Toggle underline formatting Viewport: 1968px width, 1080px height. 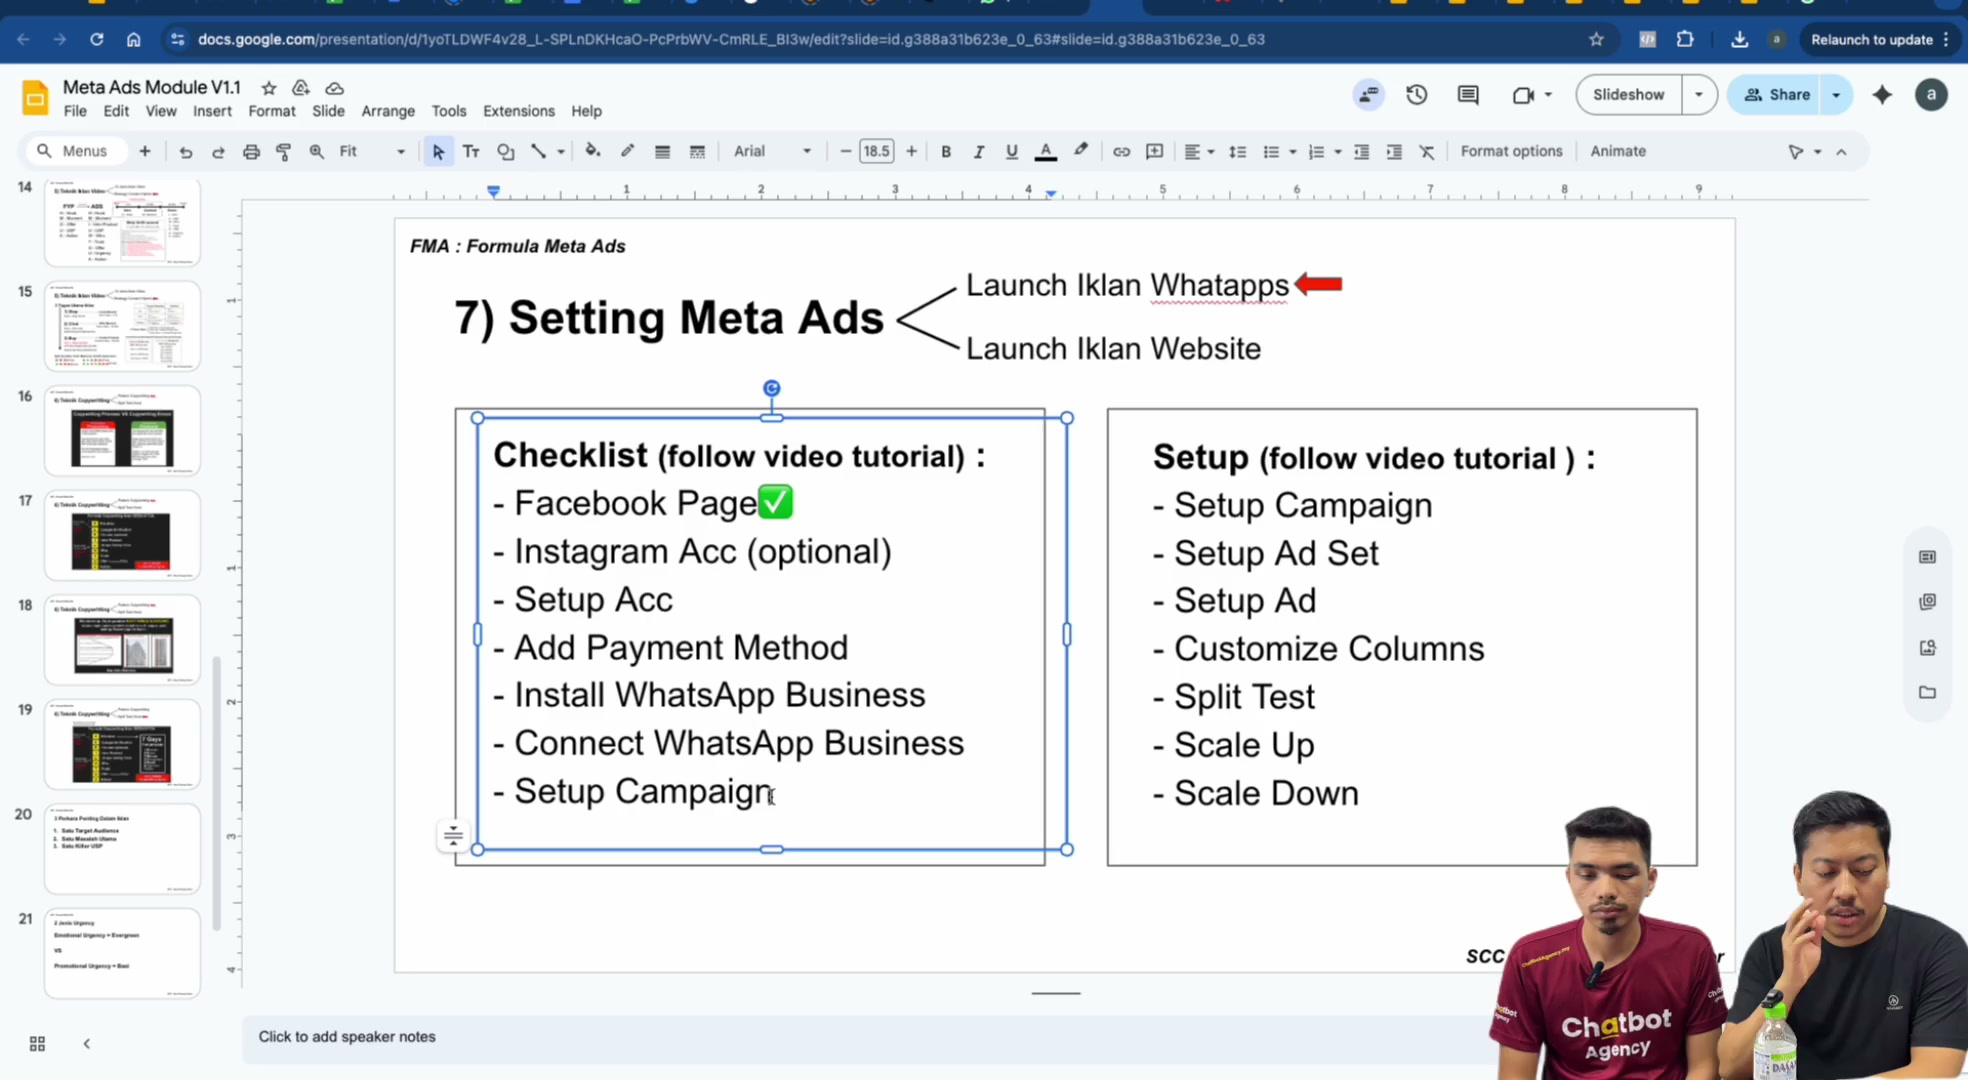[x=1012, y=152]
